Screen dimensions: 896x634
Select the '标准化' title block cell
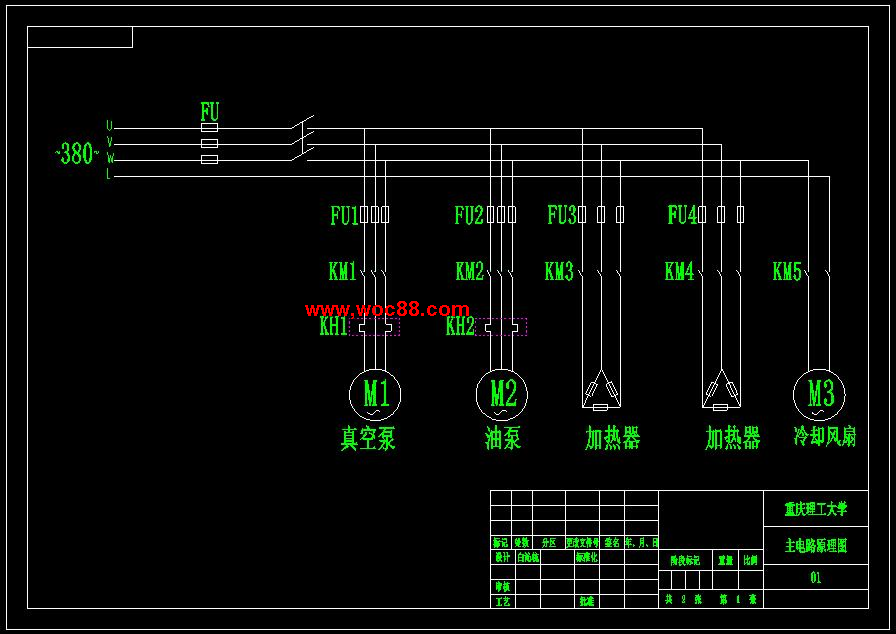tap(587, 557)
